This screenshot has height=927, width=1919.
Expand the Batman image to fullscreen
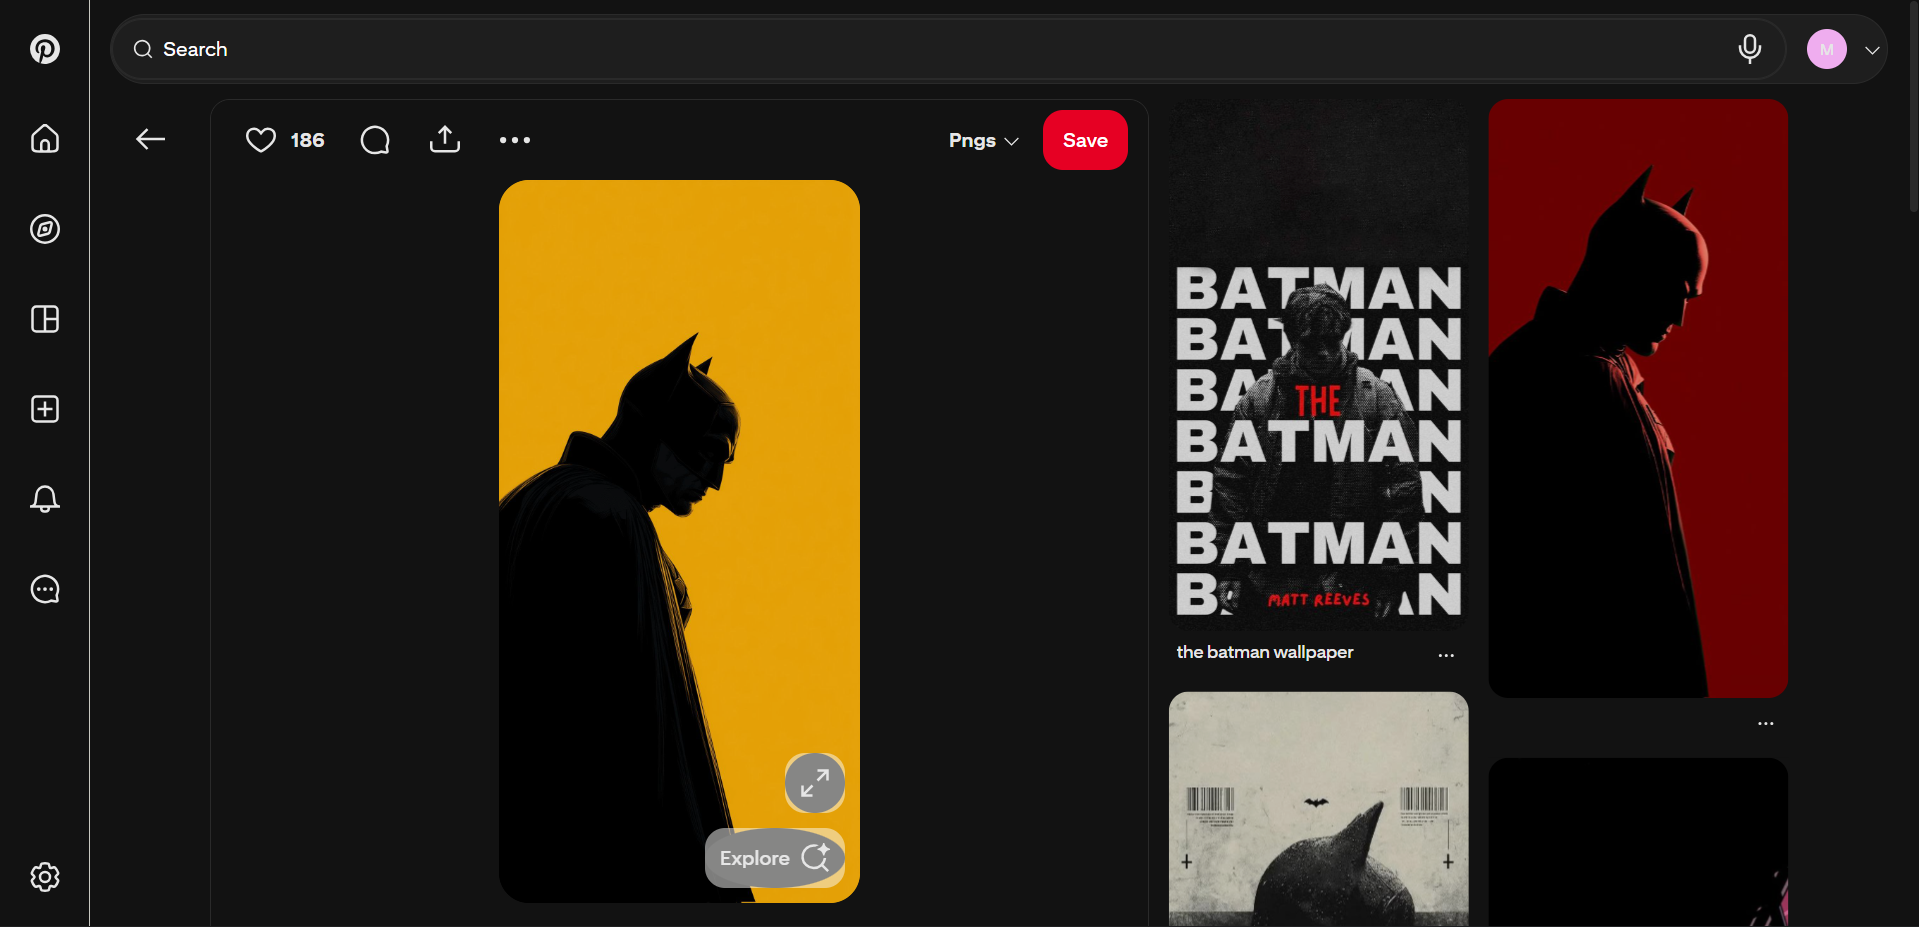point(813,783)
